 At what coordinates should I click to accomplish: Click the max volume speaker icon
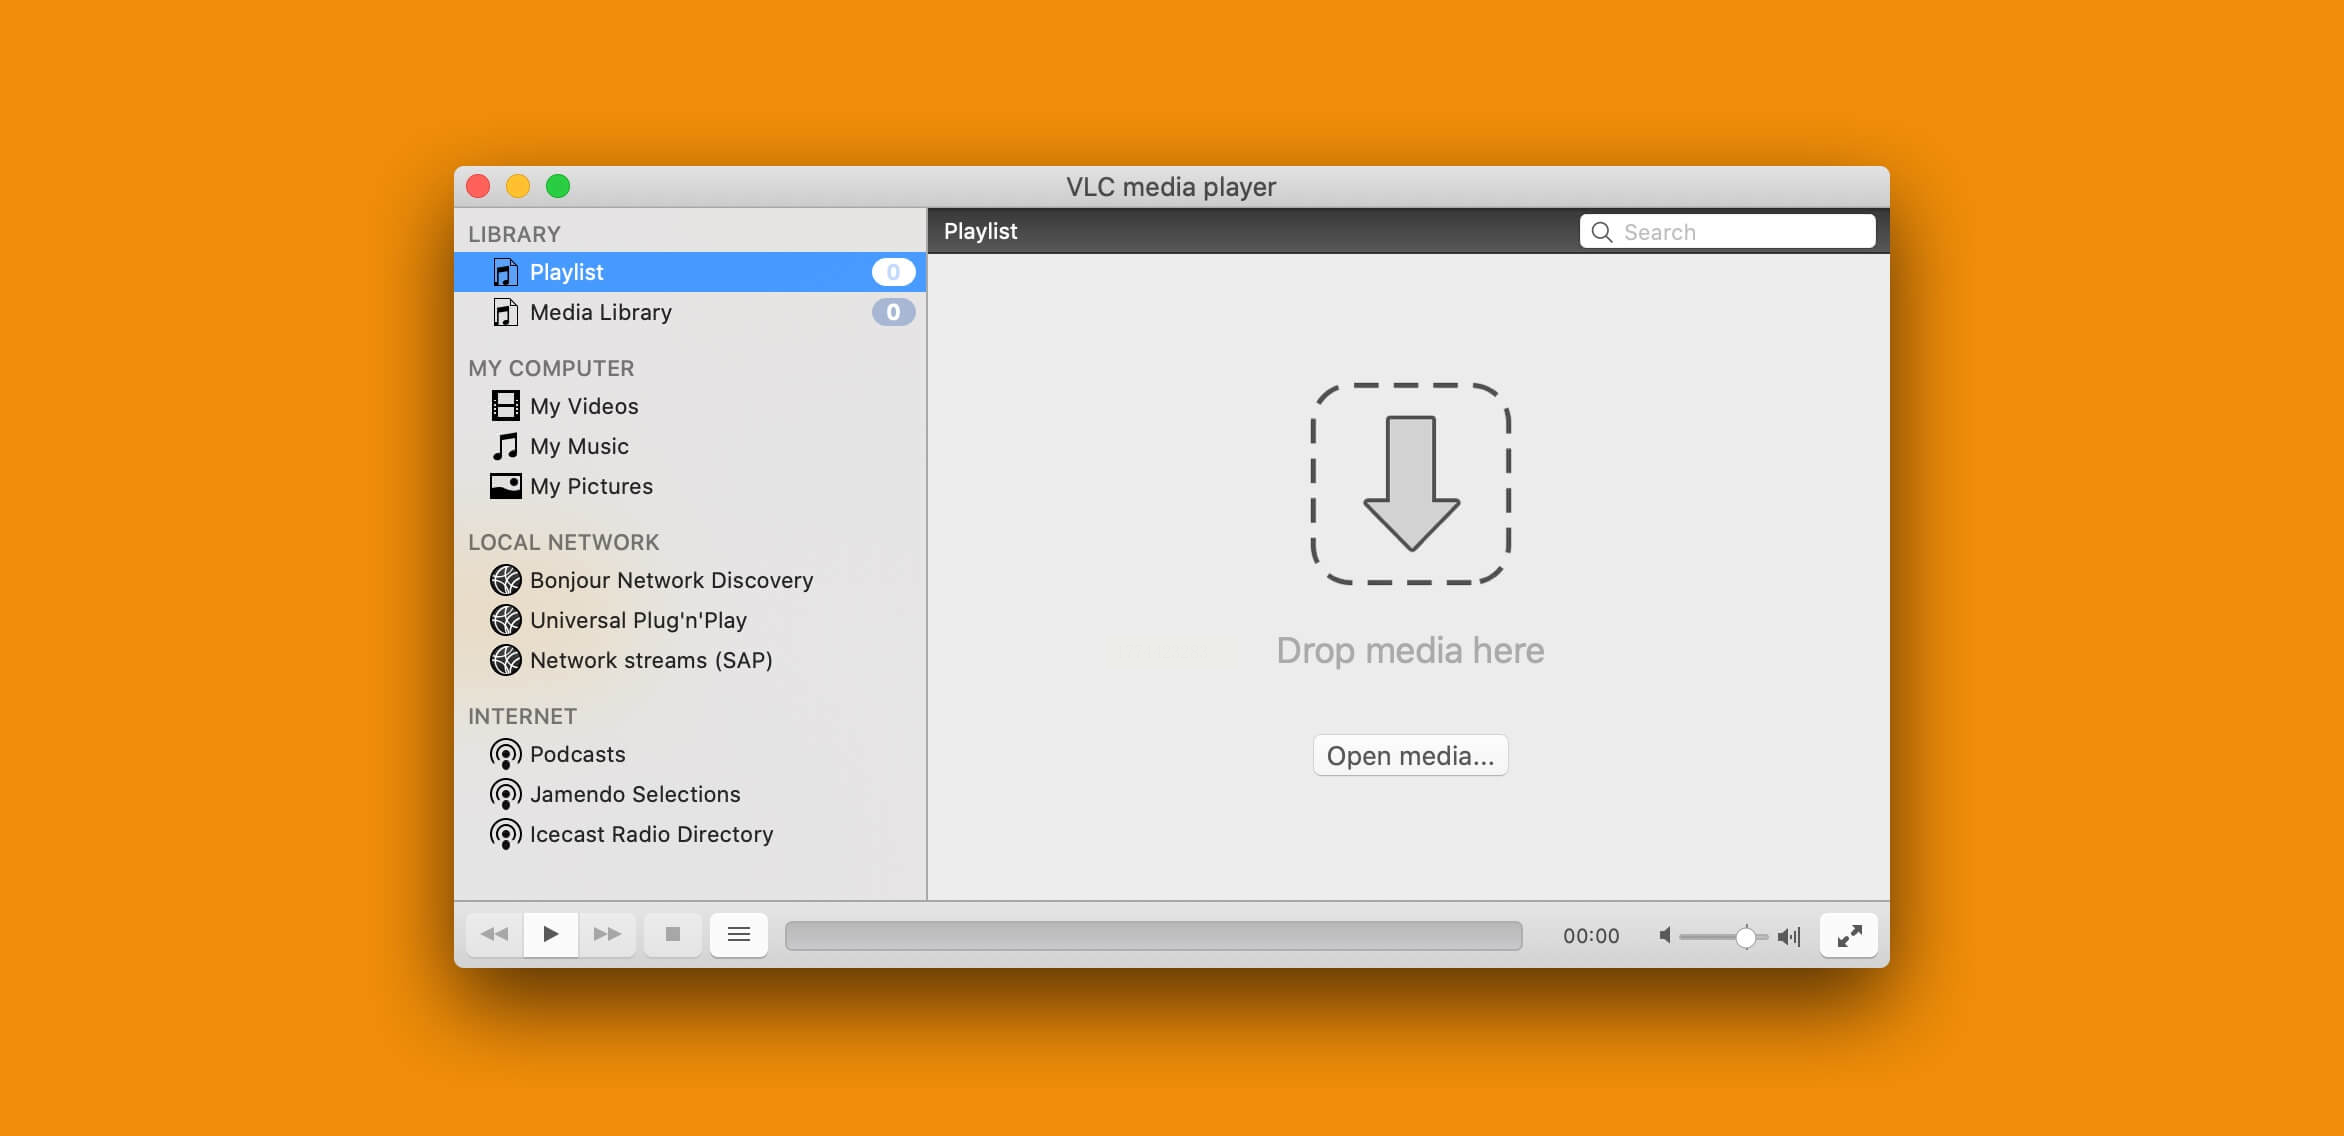click(1790, 936)
